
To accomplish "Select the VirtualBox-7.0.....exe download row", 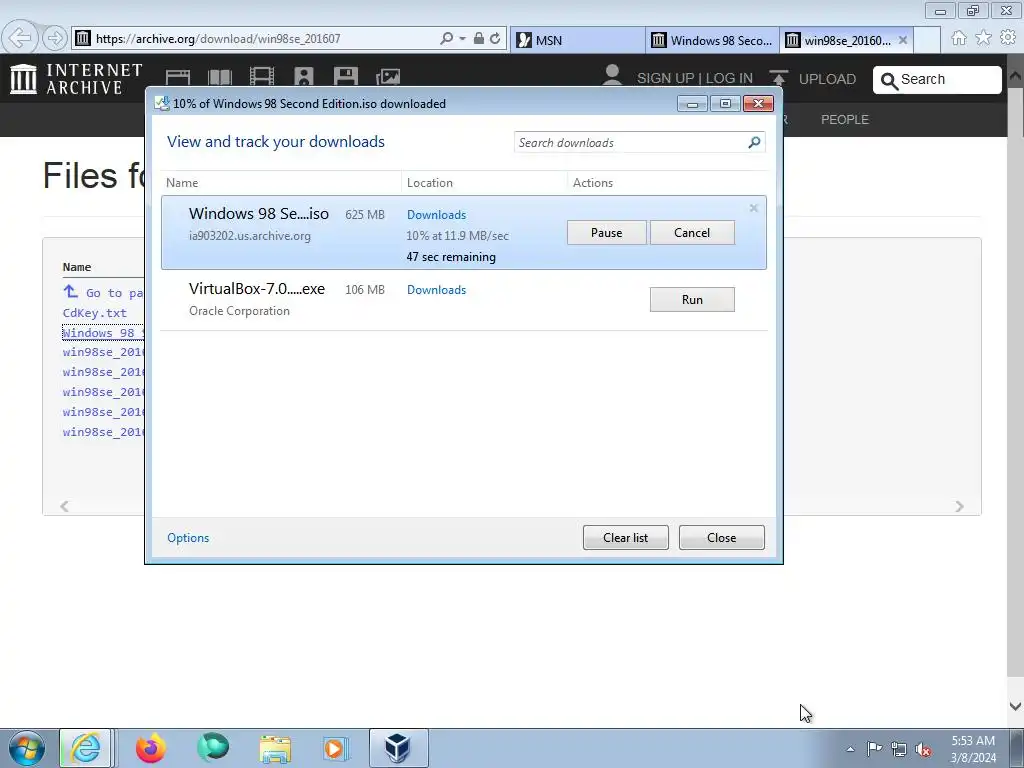I will (x=464, y=299).
